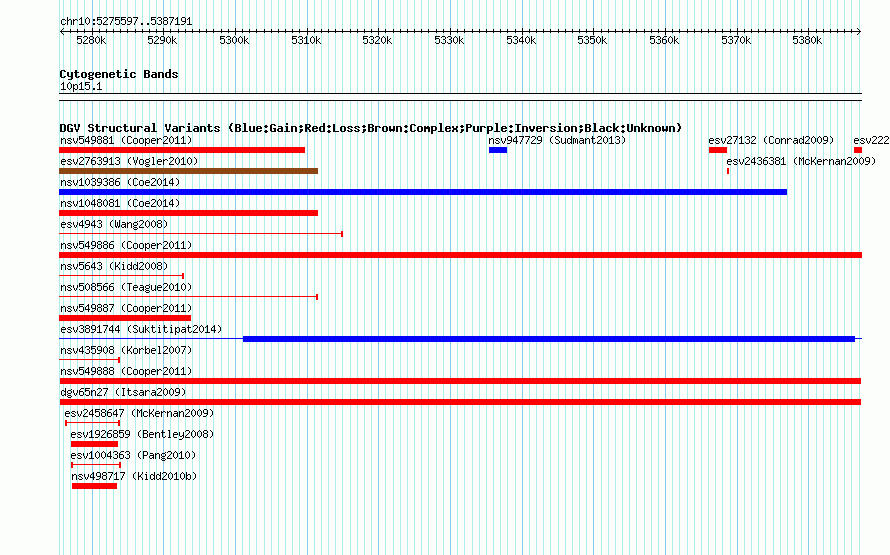Viewport: 890px width, 555px height.
Task: Click the thick blue bar of esv3891744
Action: [549, 339]
